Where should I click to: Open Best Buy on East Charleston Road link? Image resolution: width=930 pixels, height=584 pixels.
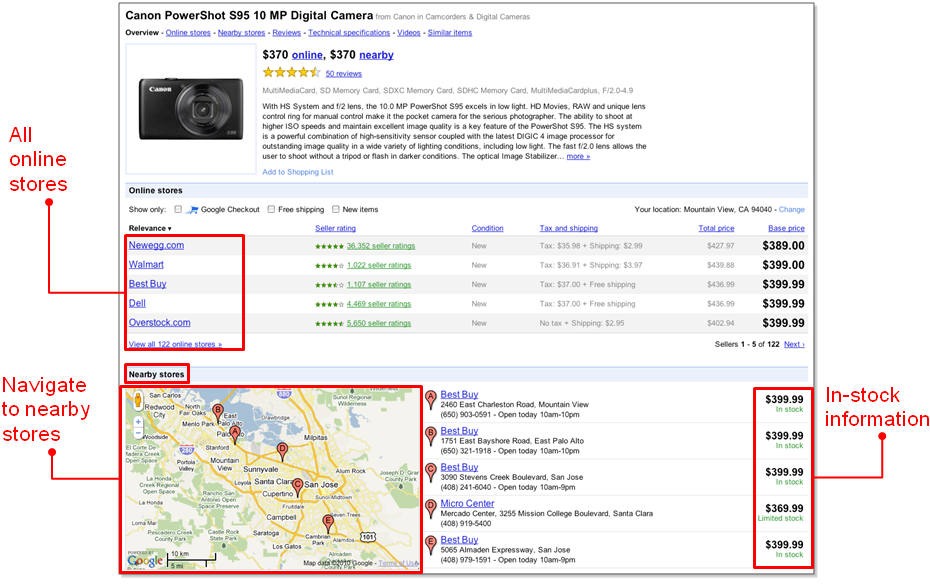pyautogui.click(x=459, y=394)
